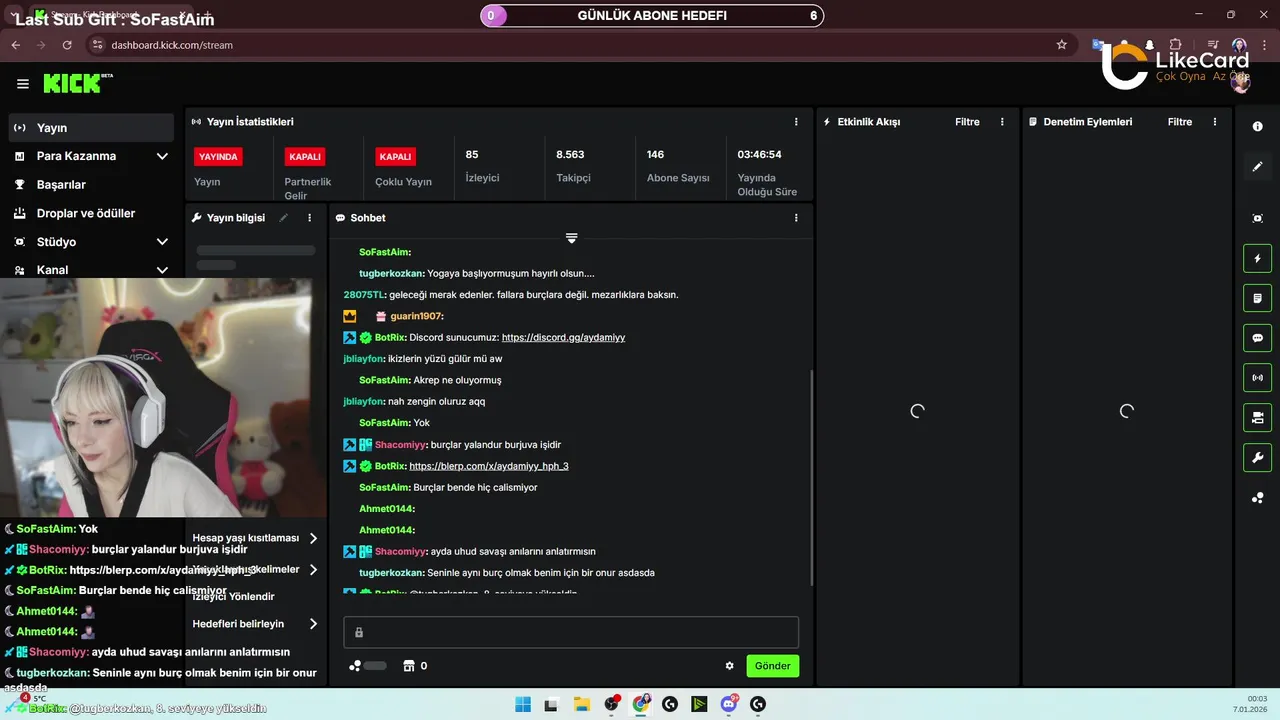Image resolution: width=1280 pixels, height=720 pixels.
Task: Expand the Kanal chevron
Action: click(x=162, y=270)
